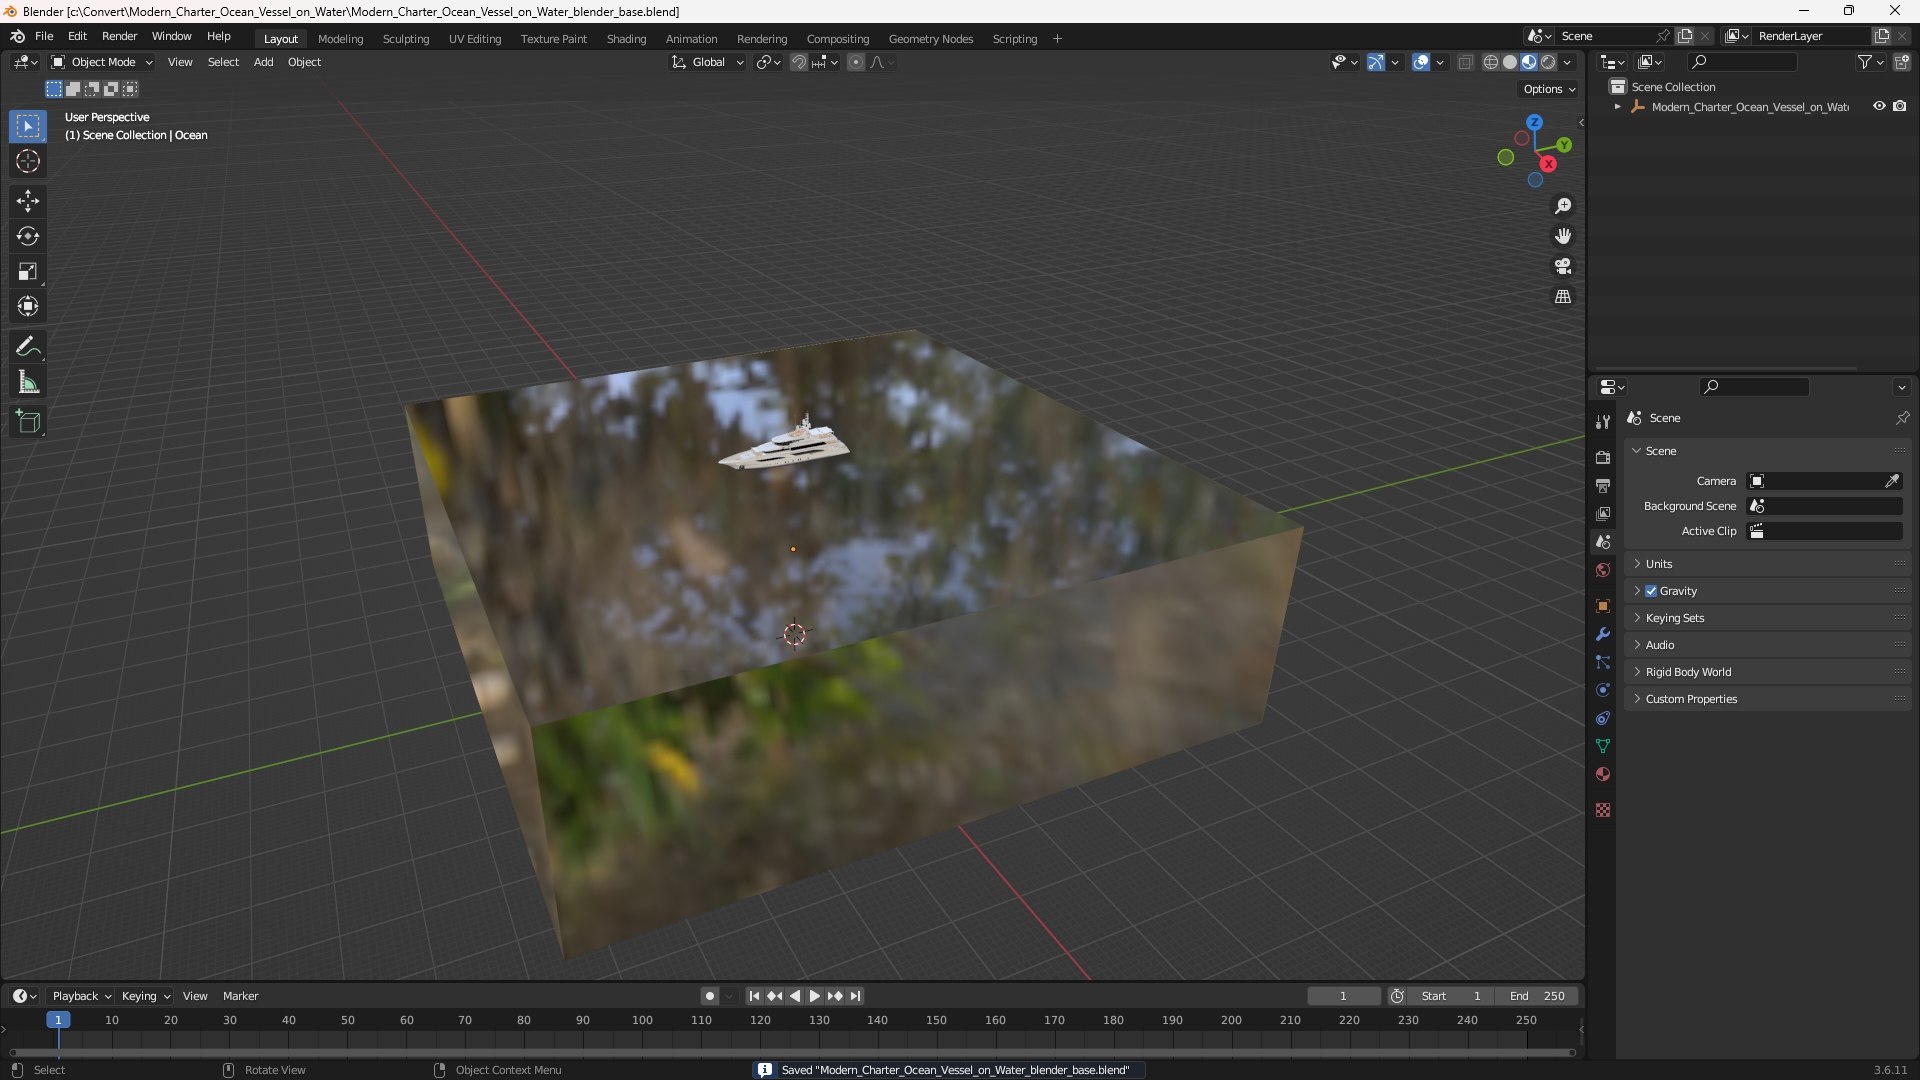Select the Measure tool
The width and height of the screenshot is (1920, 1080).
click(x=27, y=382)
